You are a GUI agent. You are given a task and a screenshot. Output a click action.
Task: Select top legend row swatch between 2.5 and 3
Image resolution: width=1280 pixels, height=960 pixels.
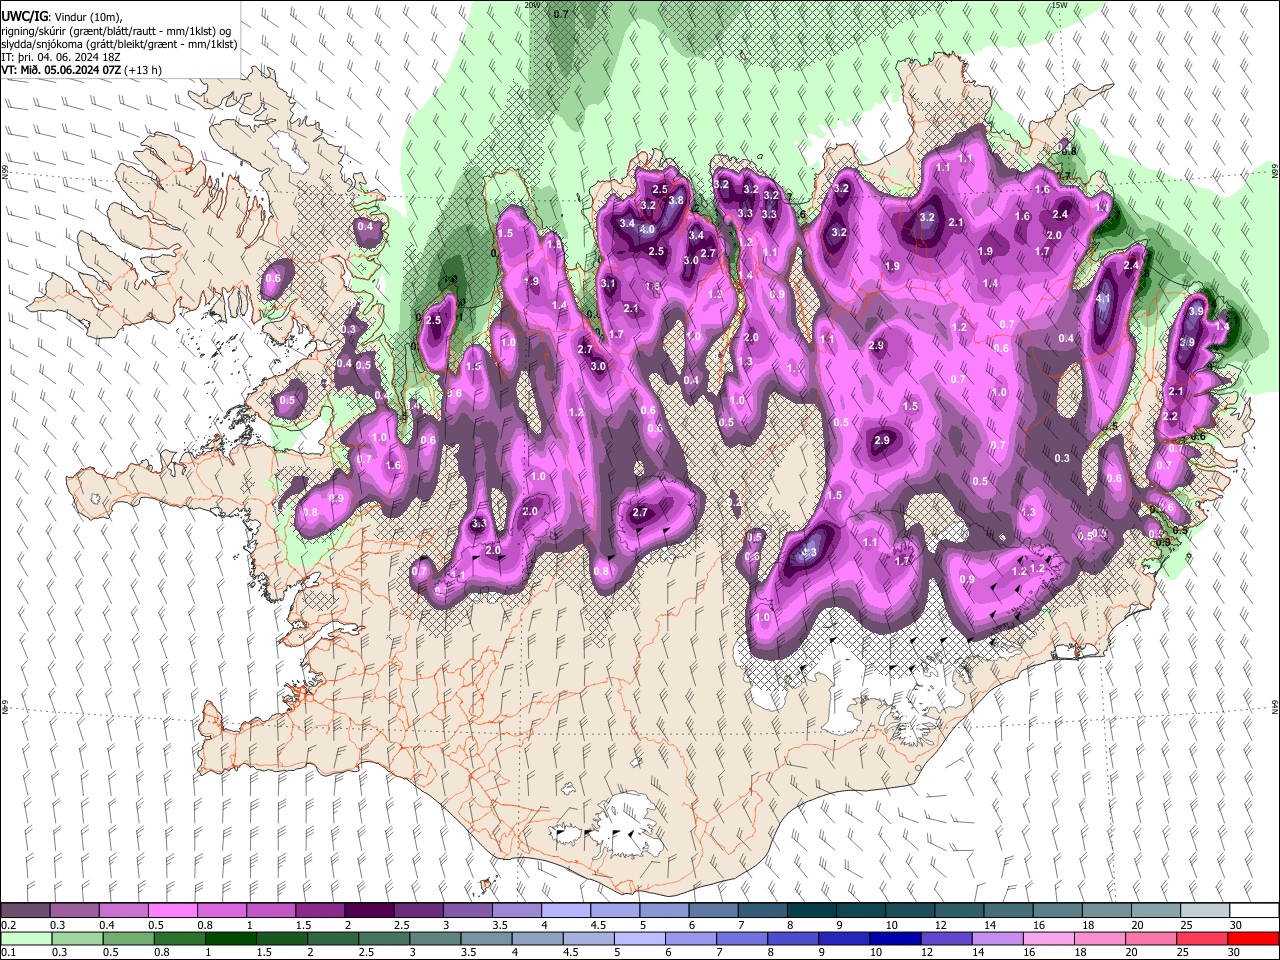(x=418, y=911)
